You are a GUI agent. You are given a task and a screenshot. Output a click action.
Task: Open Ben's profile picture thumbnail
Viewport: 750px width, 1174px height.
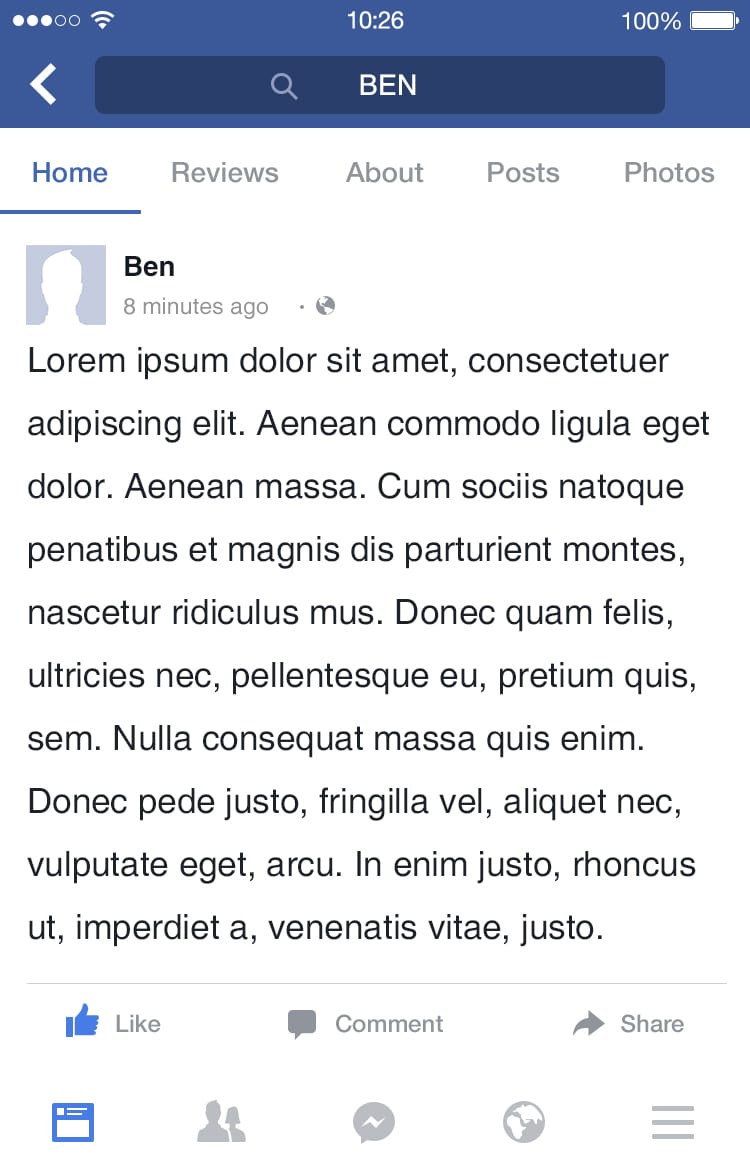tap(66, 285)
